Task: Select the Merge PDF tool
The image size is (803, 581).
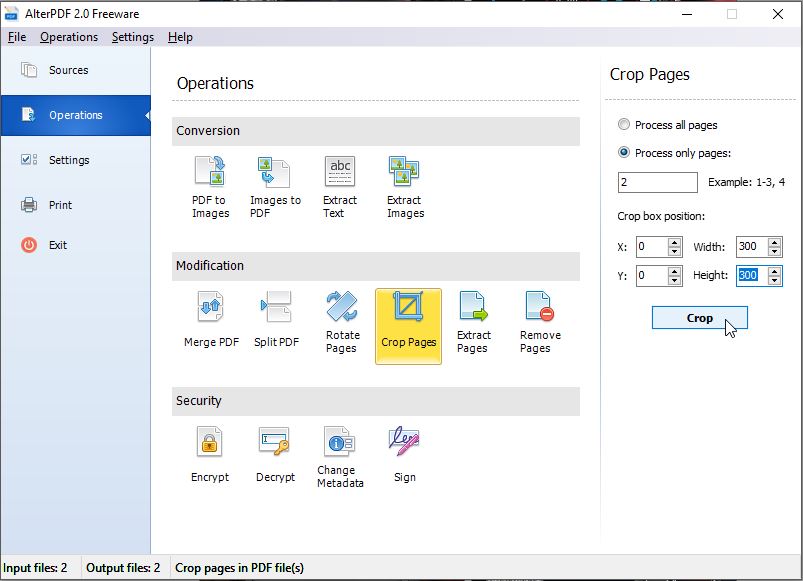Action: click(x=211, y=321)
